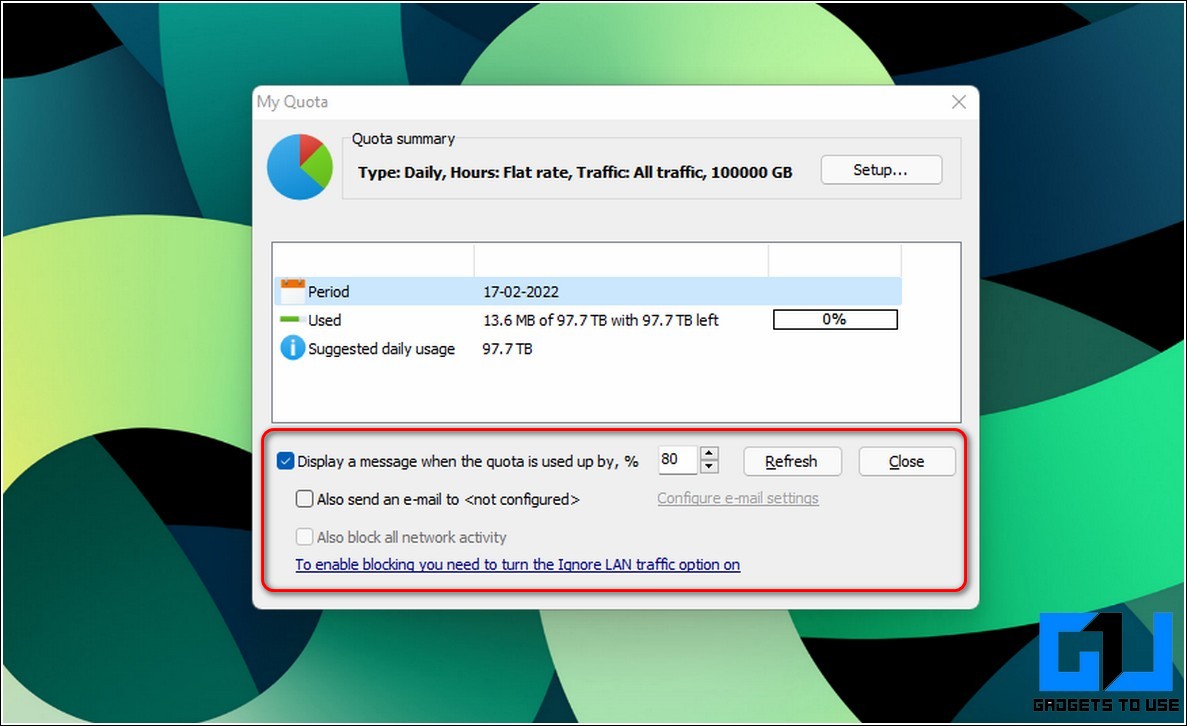Click the percentage field showing 80
The image size is (1187, 726).
pos(678,460)
